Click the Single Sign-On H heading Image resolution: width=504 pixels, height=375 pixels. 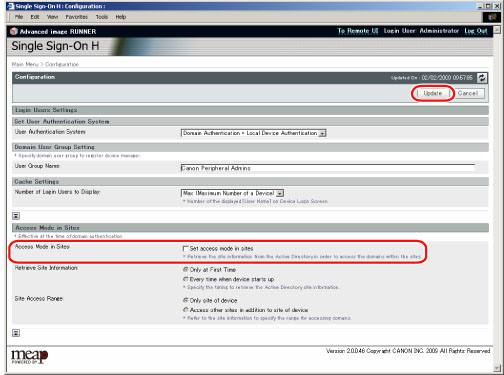pyautogui.click(x=55, y=46)
